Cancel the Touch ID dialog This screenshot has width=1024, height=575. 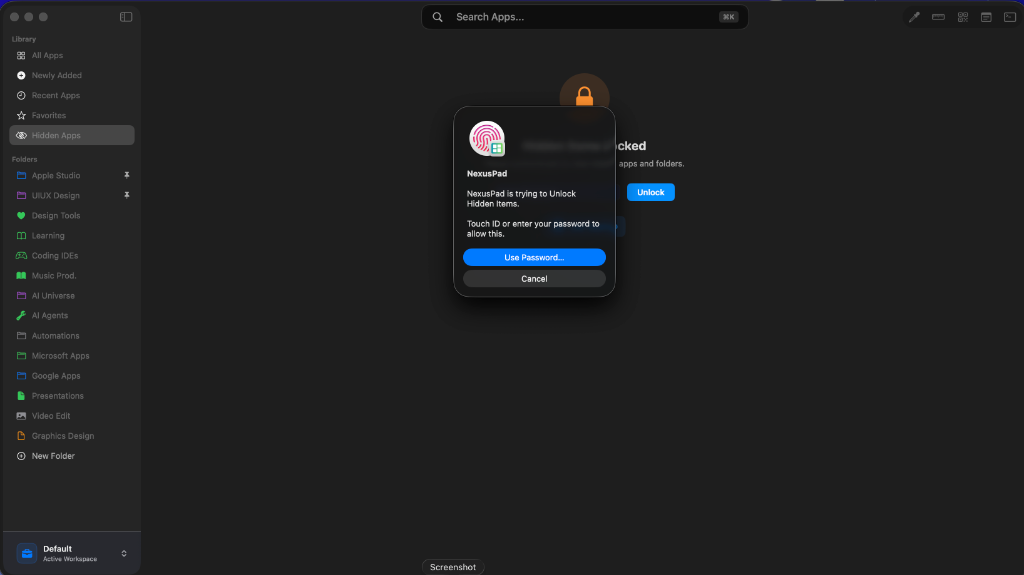click(534, 279)
